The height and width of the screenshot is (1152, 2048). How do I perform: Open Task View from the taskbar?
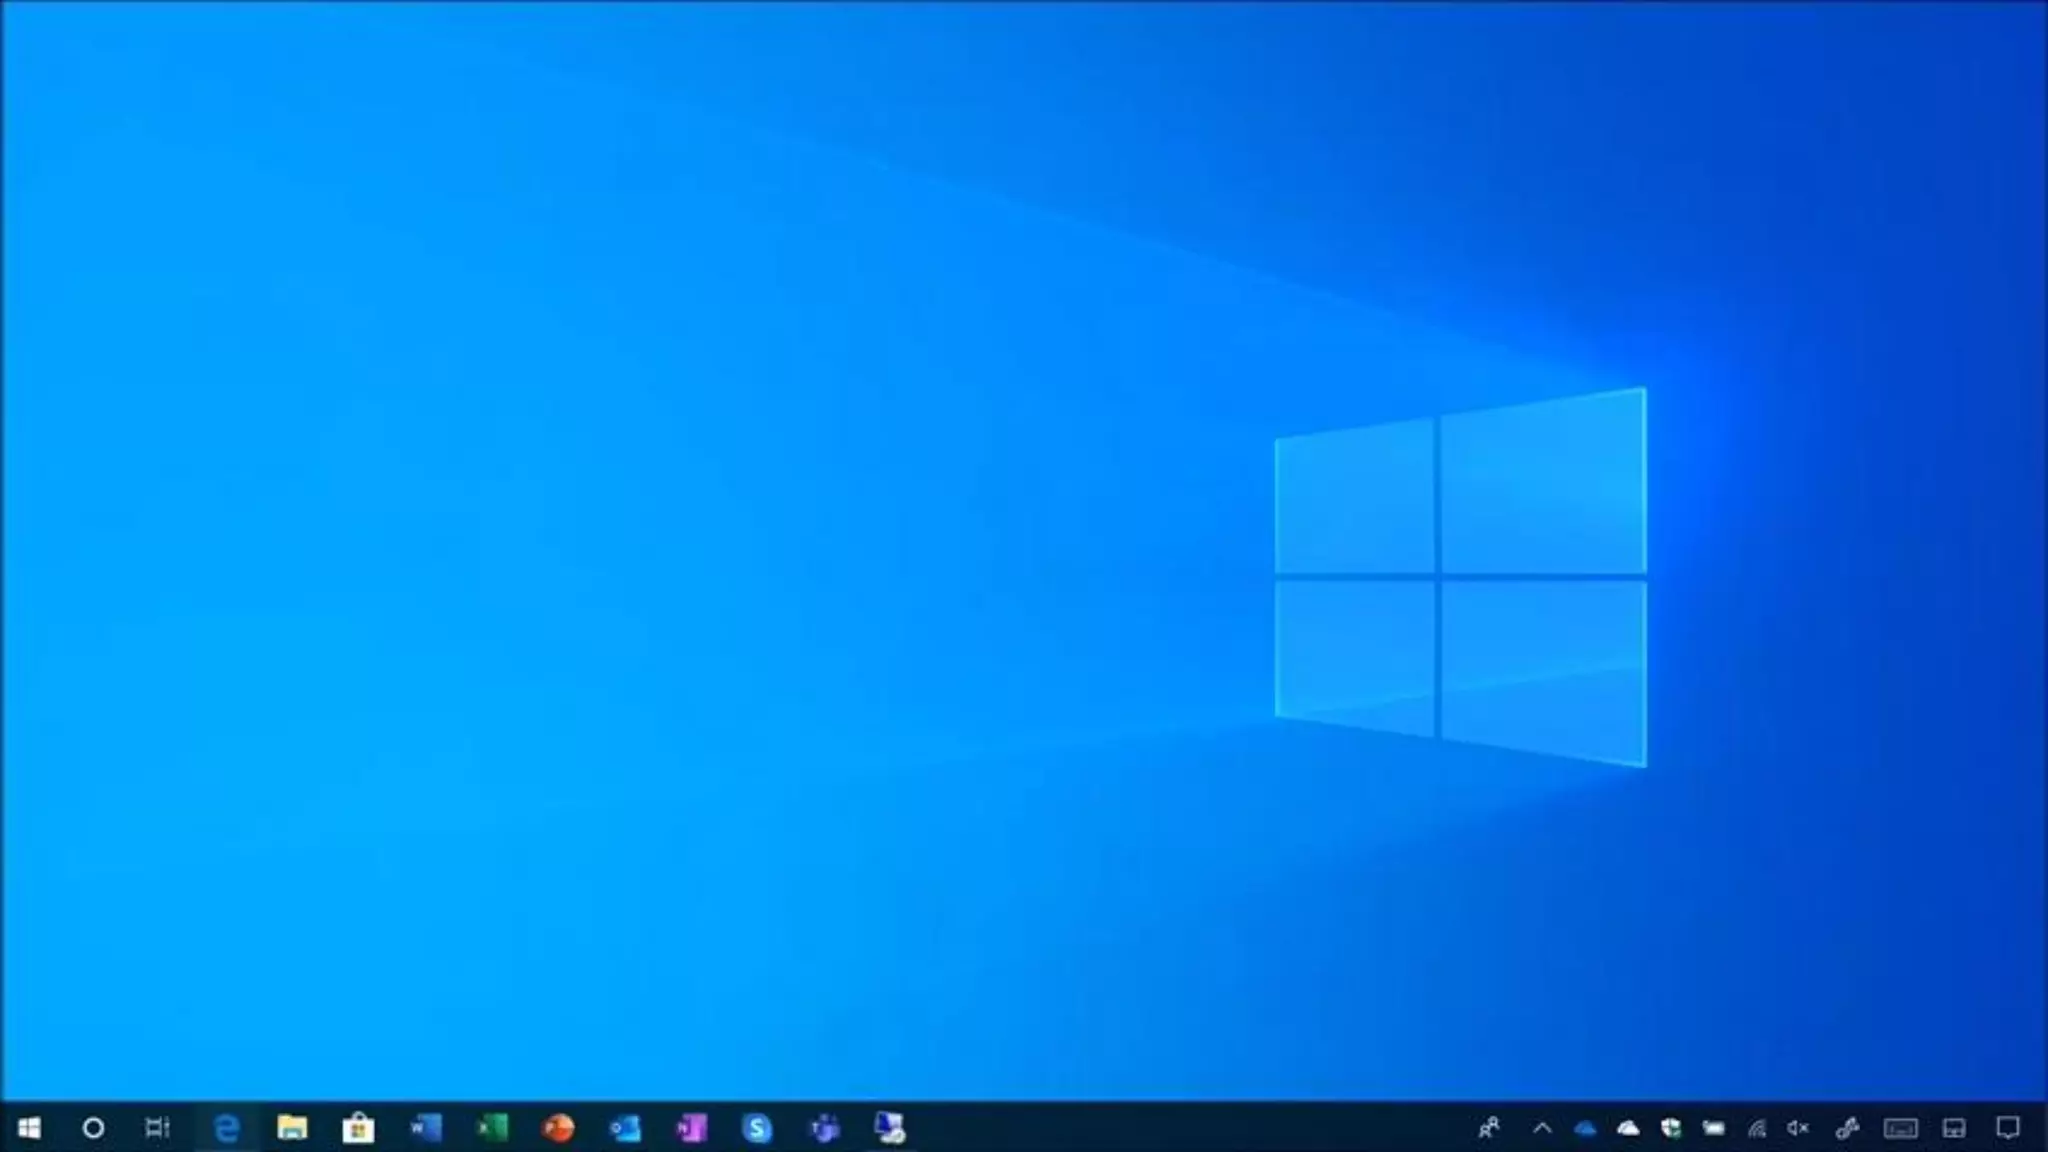[x=158, y=1128]
